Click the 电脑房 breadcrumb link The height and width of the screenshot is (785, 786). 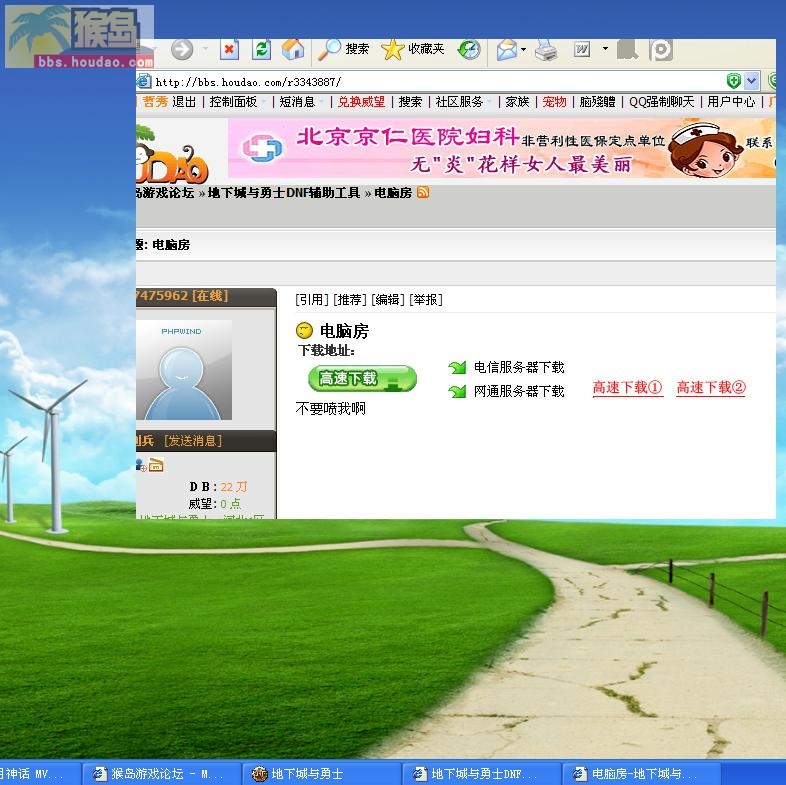[x=393, y=192]
